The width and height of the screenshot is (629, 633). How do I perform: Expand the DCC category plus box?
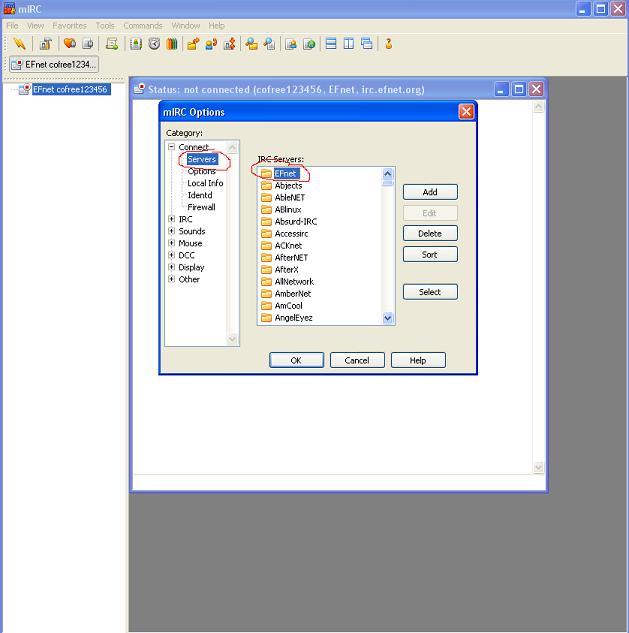coord(172,255)
